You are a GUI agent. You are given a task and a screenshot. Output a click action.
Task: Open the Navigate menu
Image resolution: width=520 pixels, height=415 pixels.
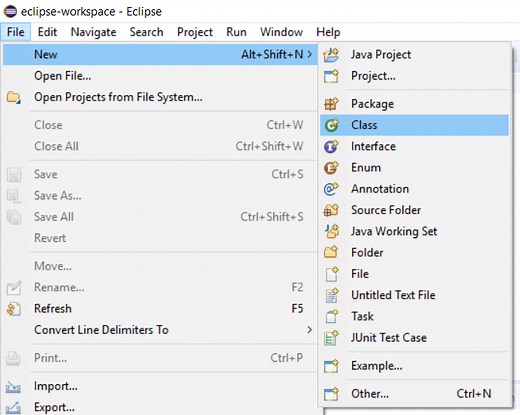pyautogui.click(x=93, y=32)
